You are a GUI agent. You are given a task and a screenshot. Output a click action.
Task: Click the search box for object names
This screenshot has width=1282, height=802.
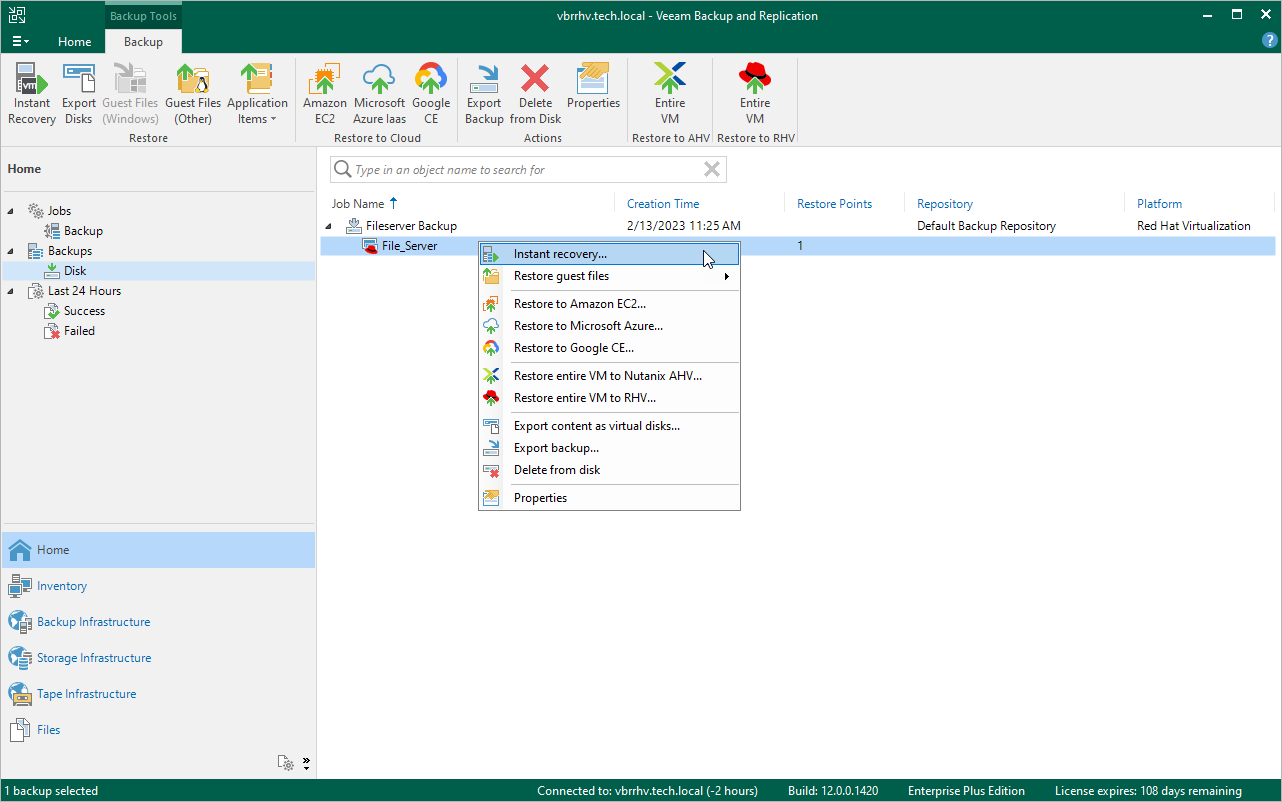point(528,170)
